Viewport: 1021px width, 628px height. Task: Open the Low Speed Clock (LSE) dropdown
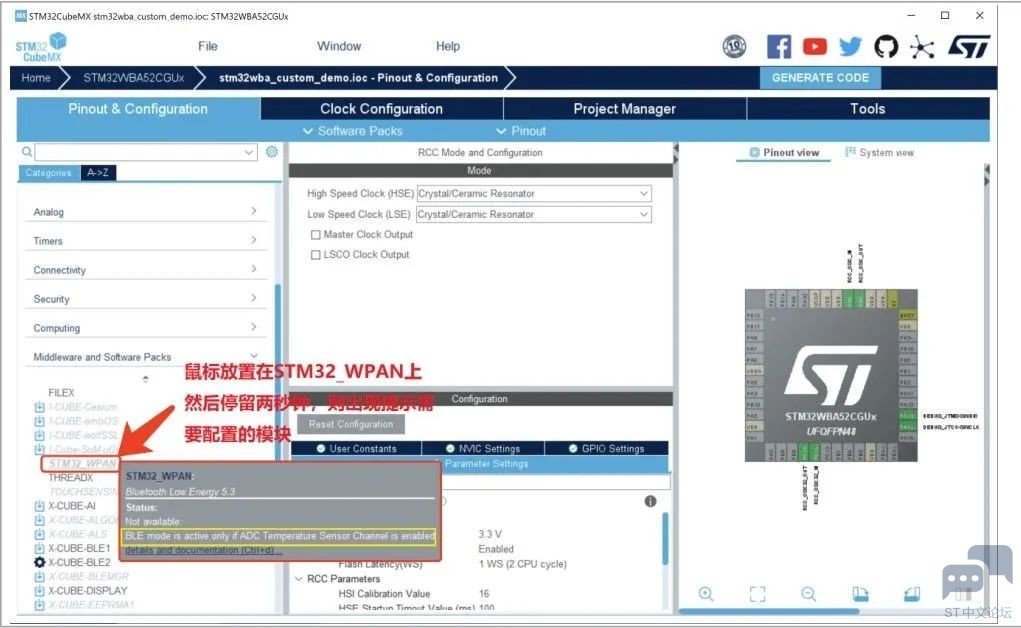(x=534, y=214)
